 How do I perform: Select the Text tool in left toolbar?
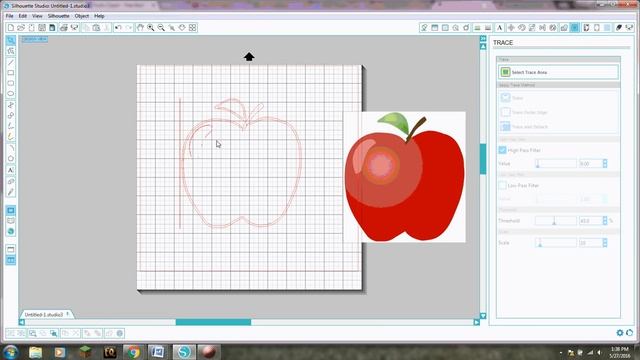[11, 170]
